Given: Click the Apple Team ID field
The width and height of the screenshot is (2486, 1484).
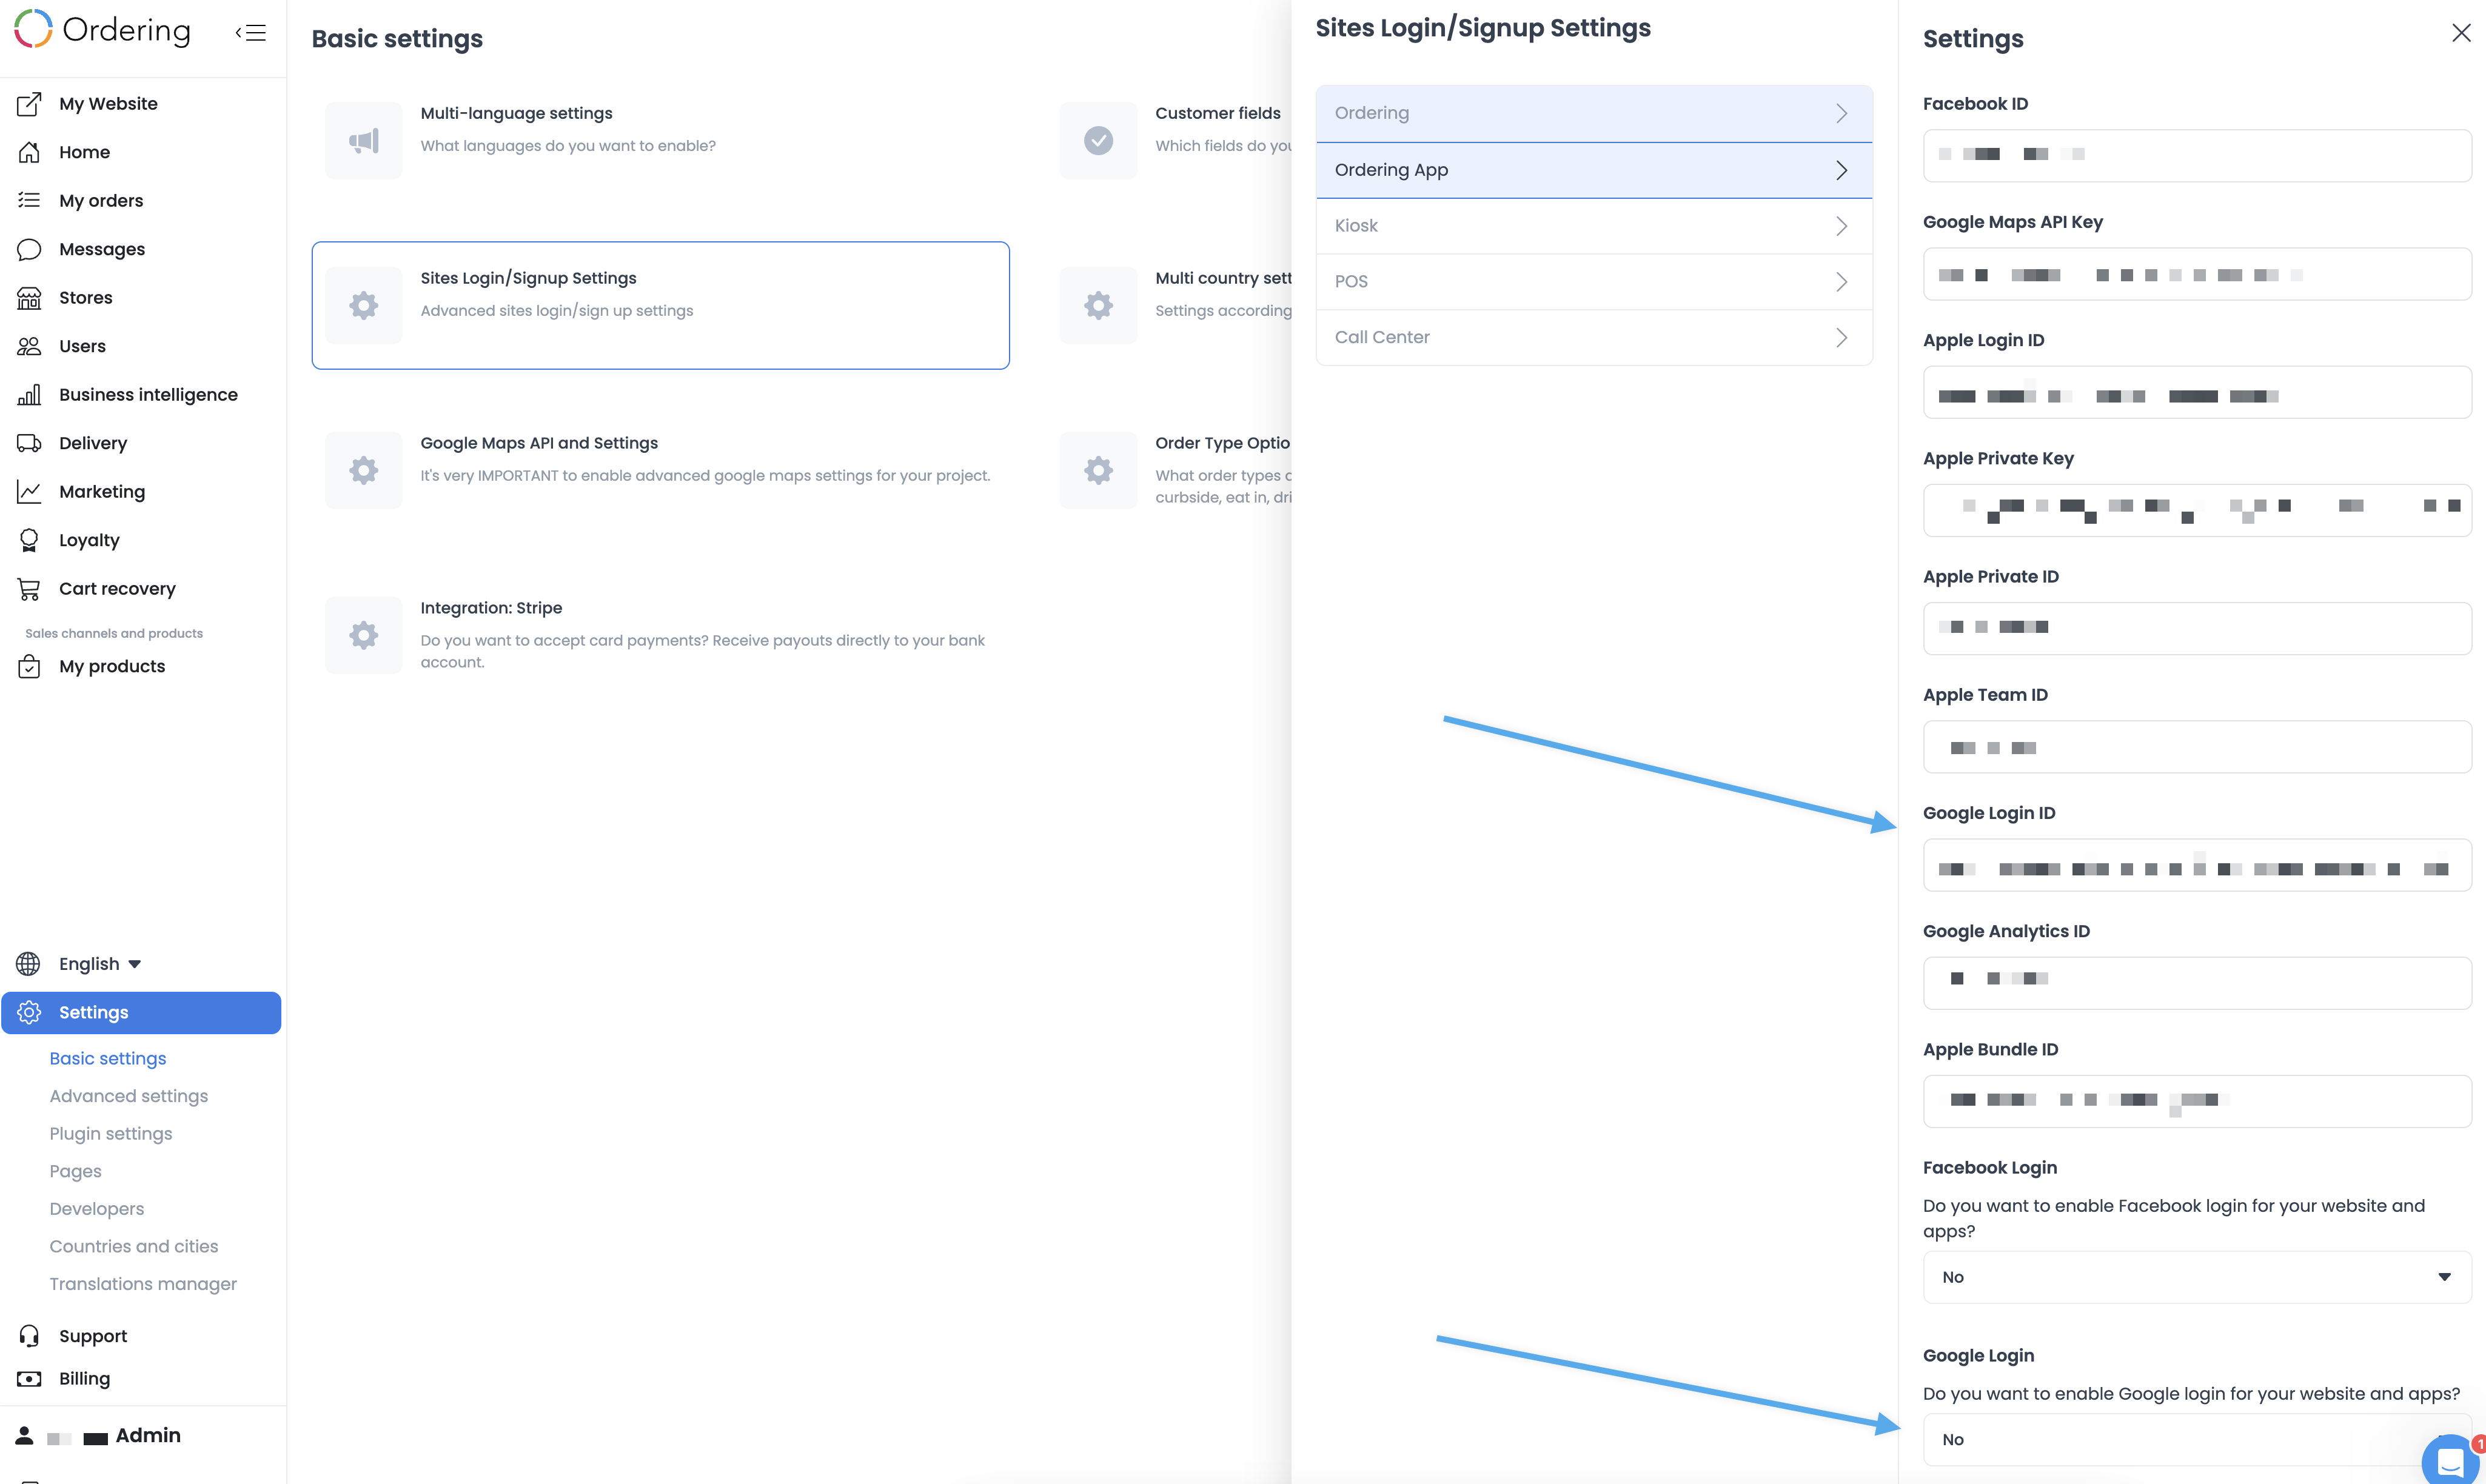Looking at the screenshot, I should [x=2197, y=747].
